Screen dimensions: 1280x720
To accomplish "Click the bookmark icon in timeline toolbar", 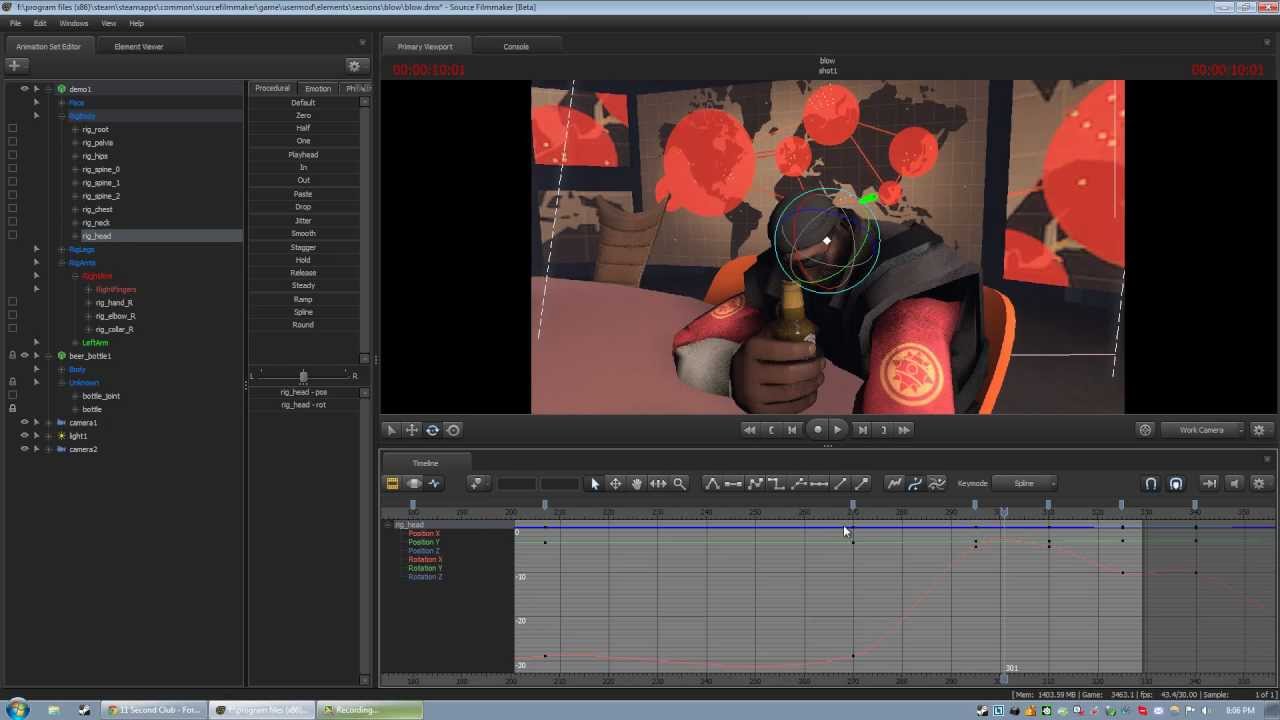I will 477,483.
